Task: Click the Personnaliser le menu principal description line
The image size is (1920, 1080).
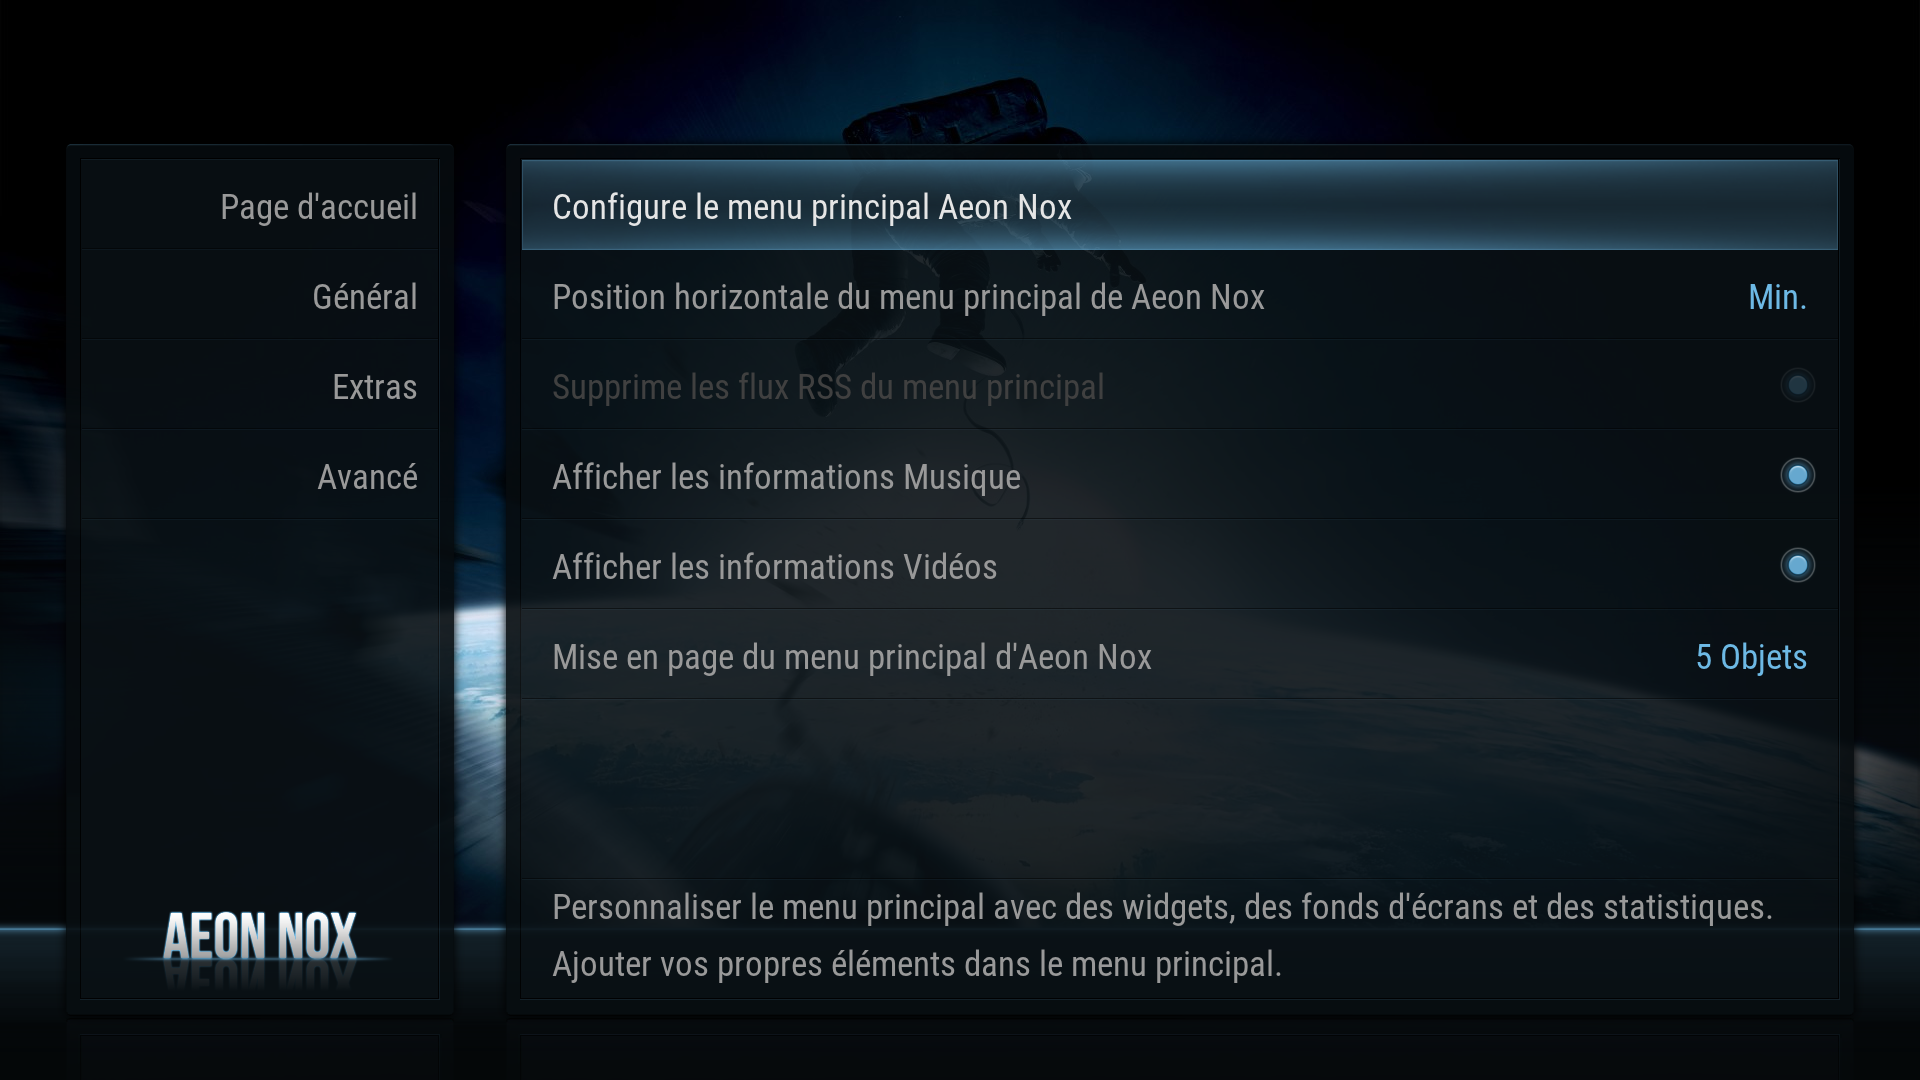Action: (x=1162, y=907)
